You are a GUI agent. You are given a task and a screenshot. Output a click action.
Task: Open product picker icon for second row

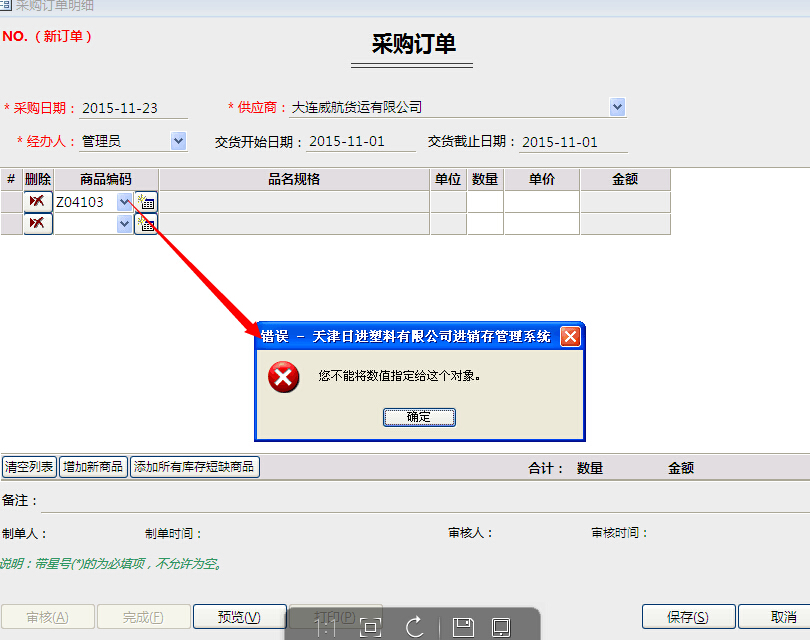click(x=146, y=224)
